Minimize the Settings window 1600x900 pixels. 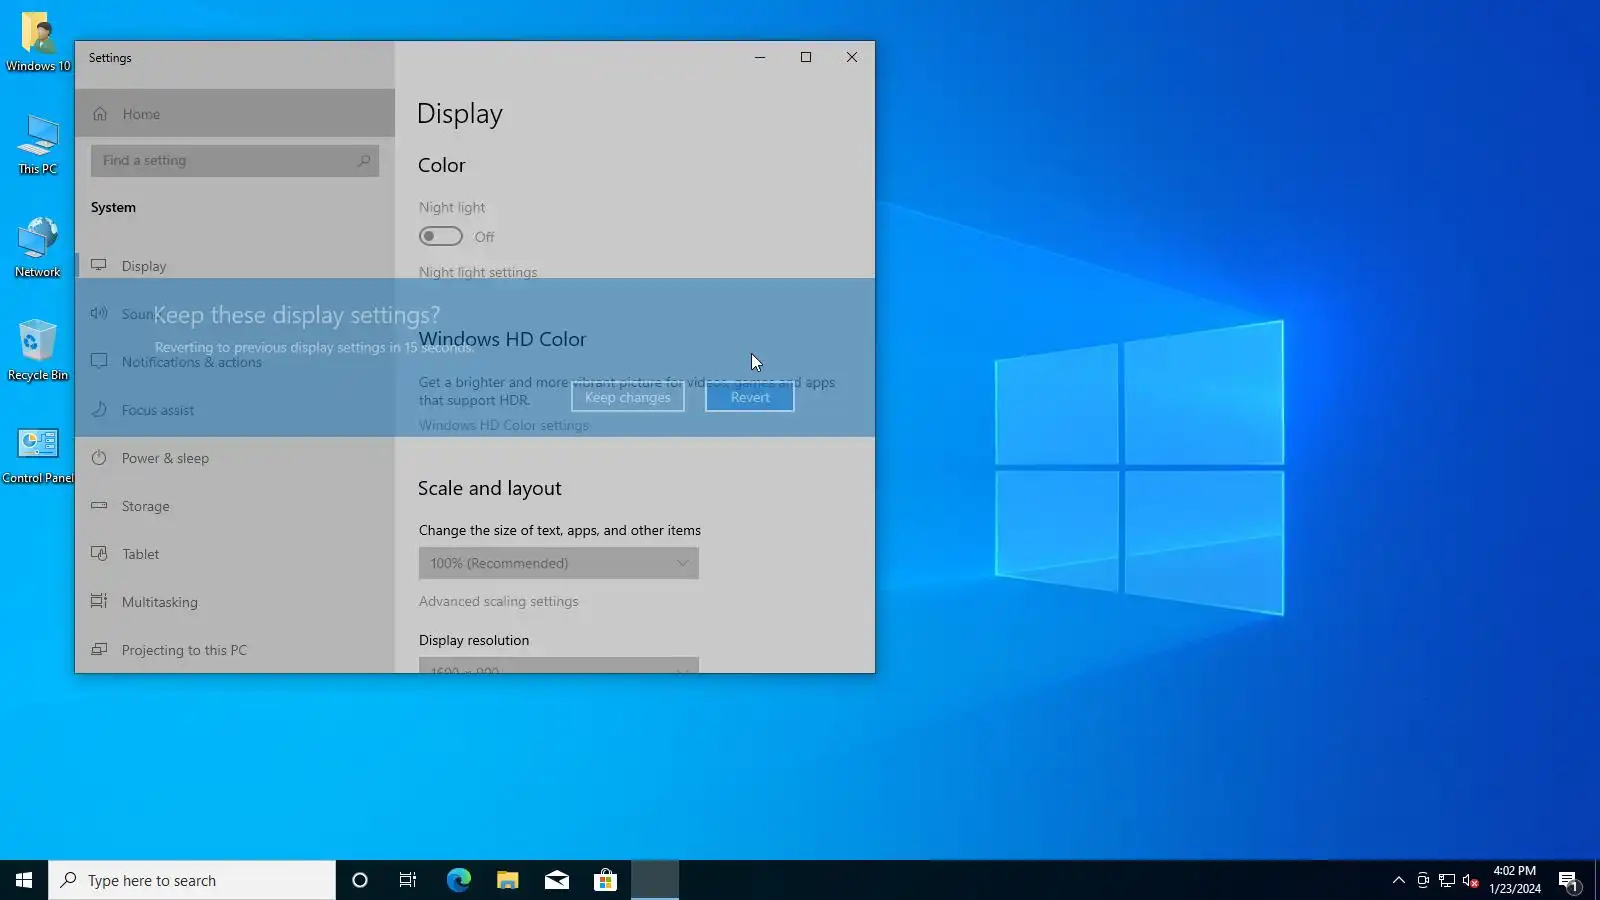760,57
